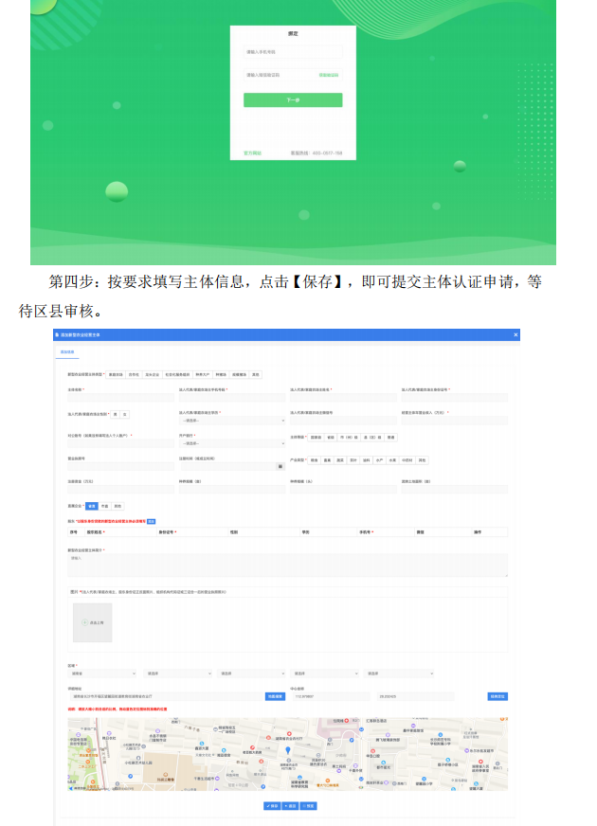Expand the education level dropdown showing 请选择
Screen dimensions: 597x826
(232, 420)
